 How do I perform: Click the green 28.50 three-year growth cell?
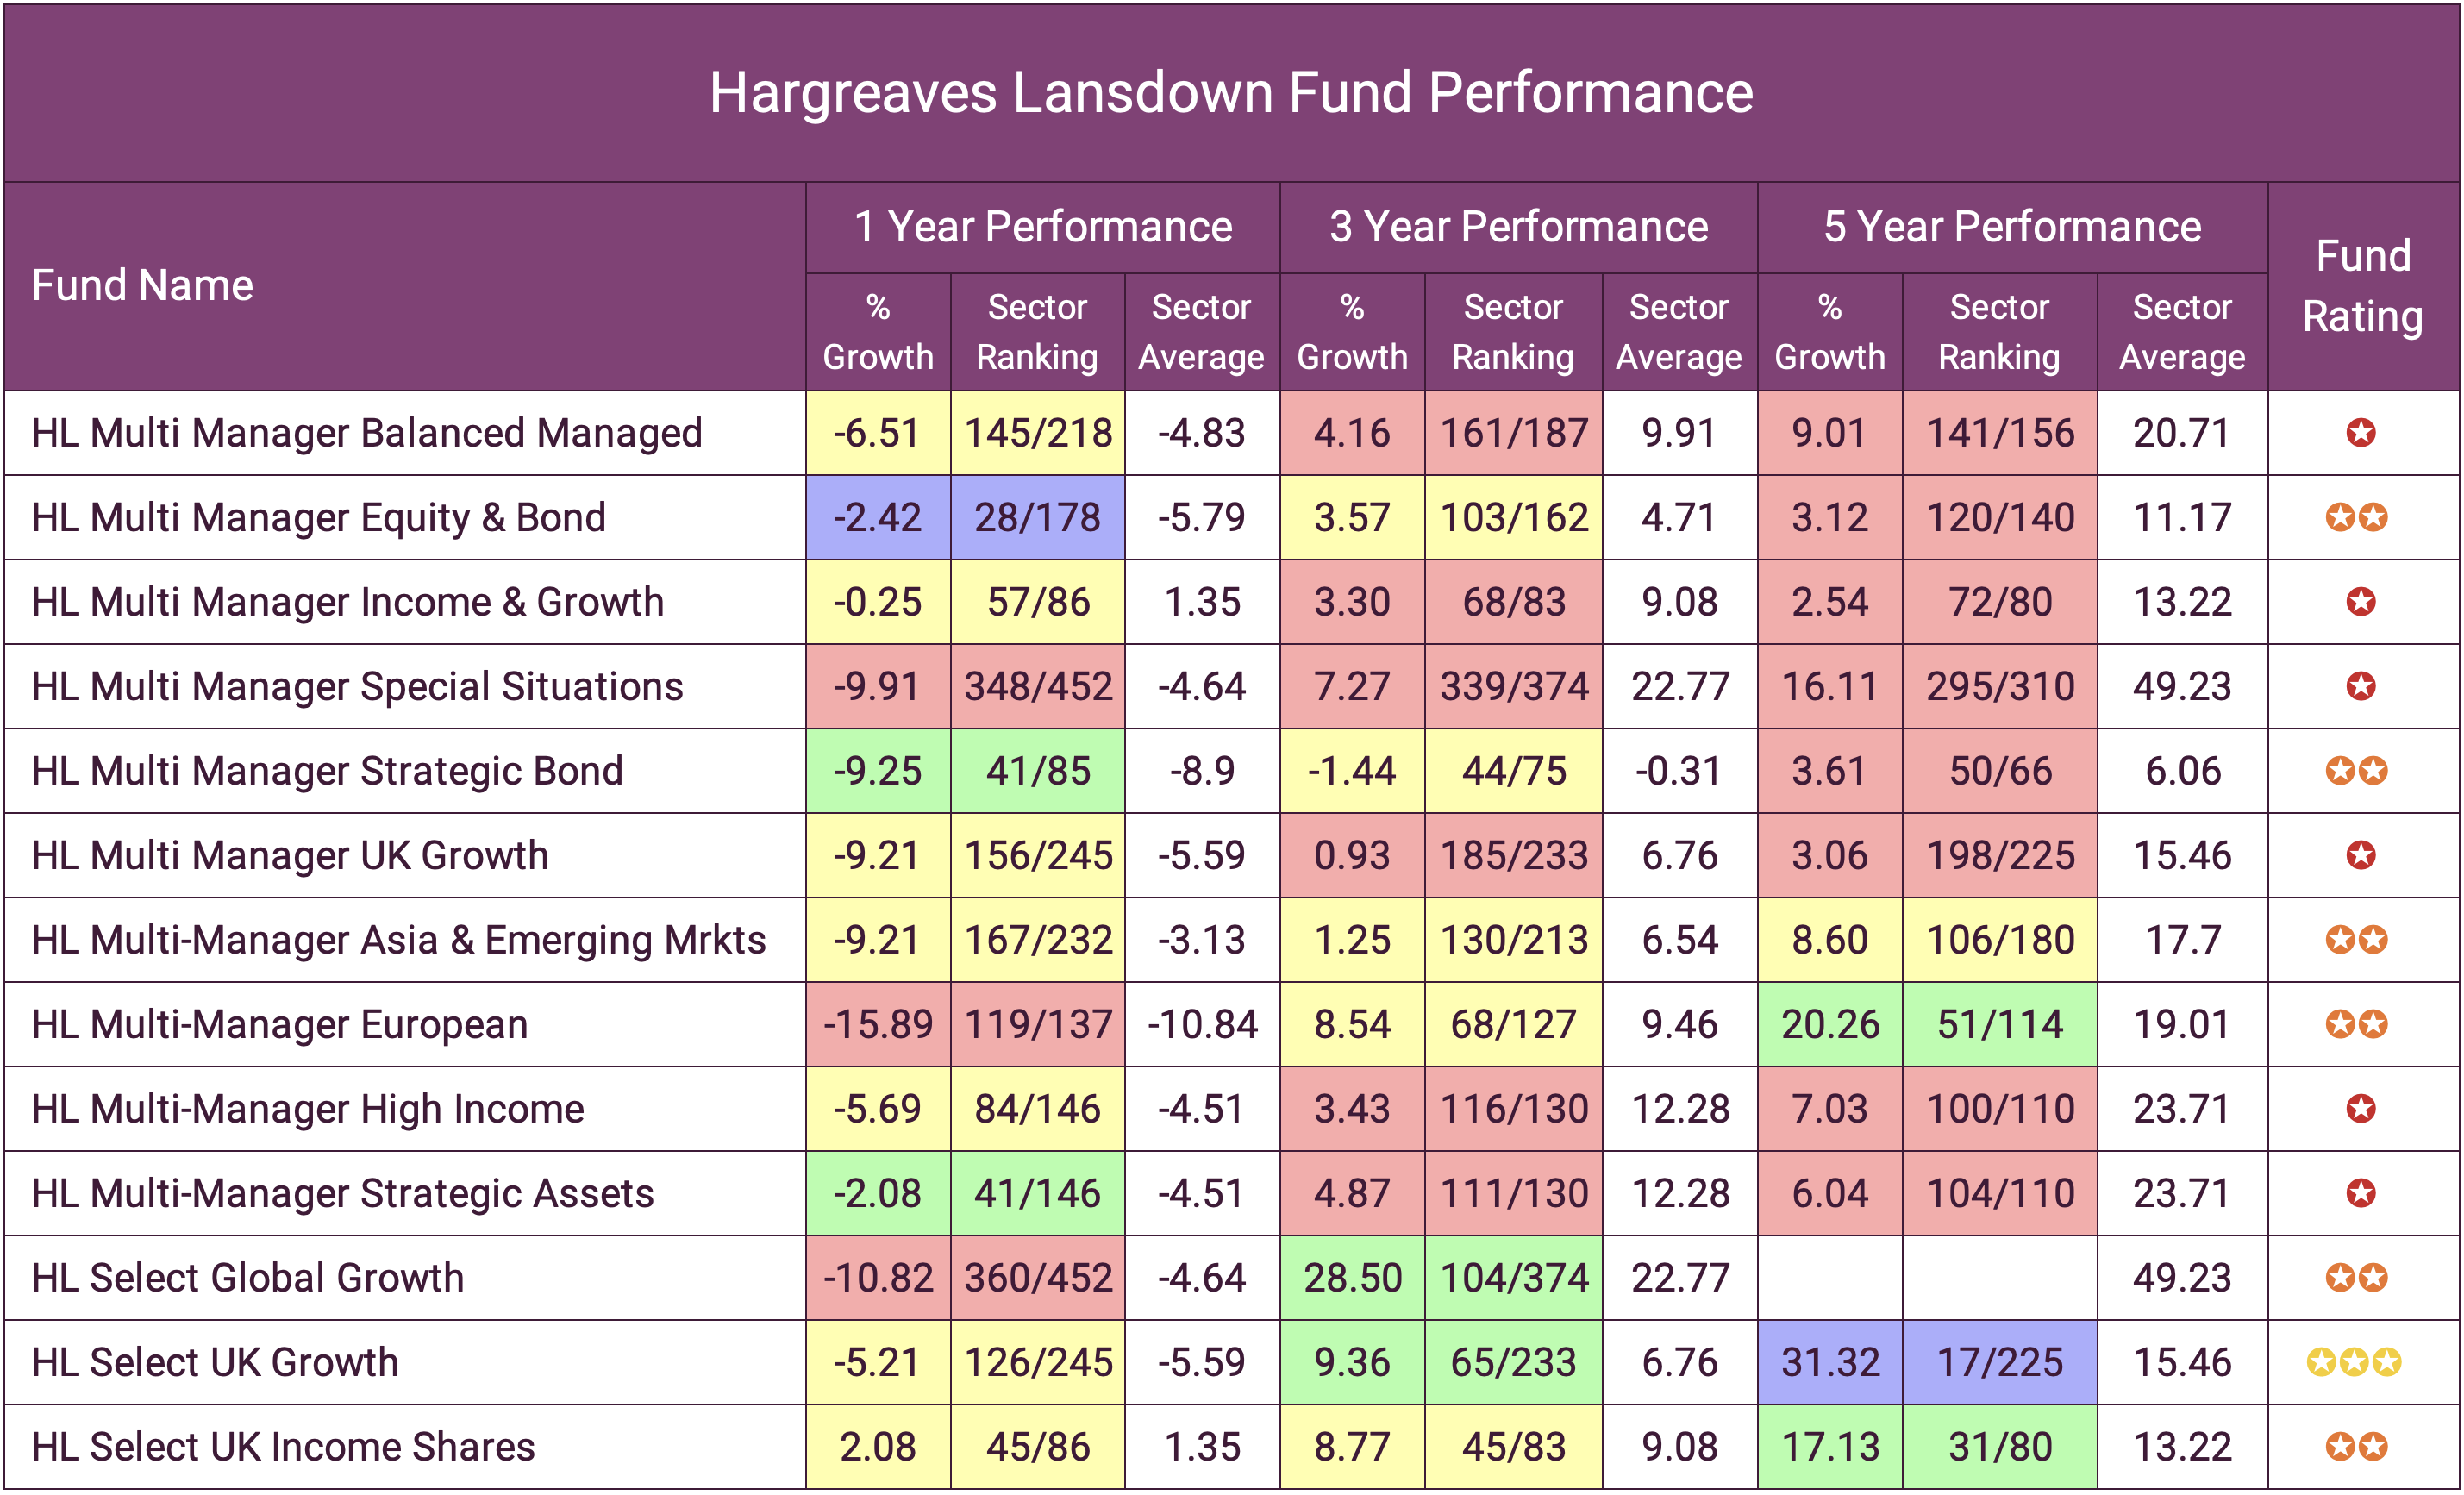click(1352, 1278)
